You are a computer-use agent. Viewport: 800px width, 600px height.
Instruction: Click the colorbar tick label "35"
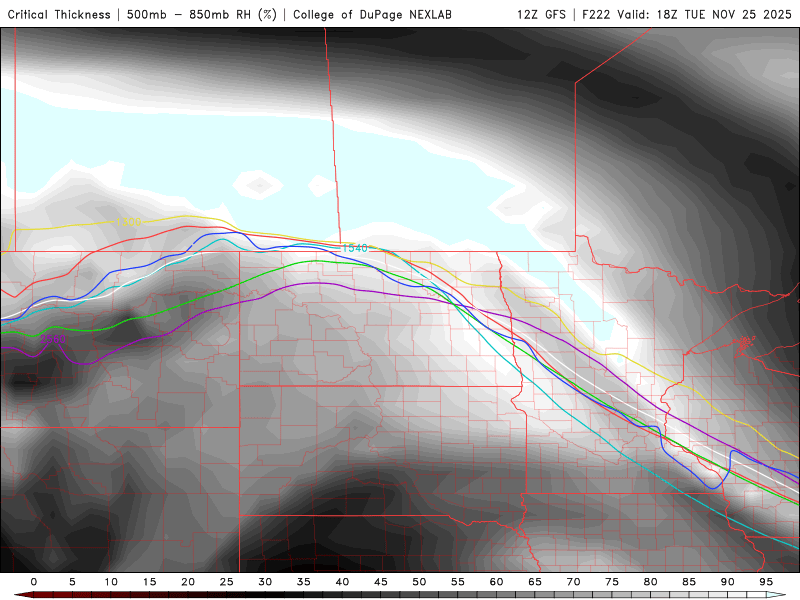304,582
